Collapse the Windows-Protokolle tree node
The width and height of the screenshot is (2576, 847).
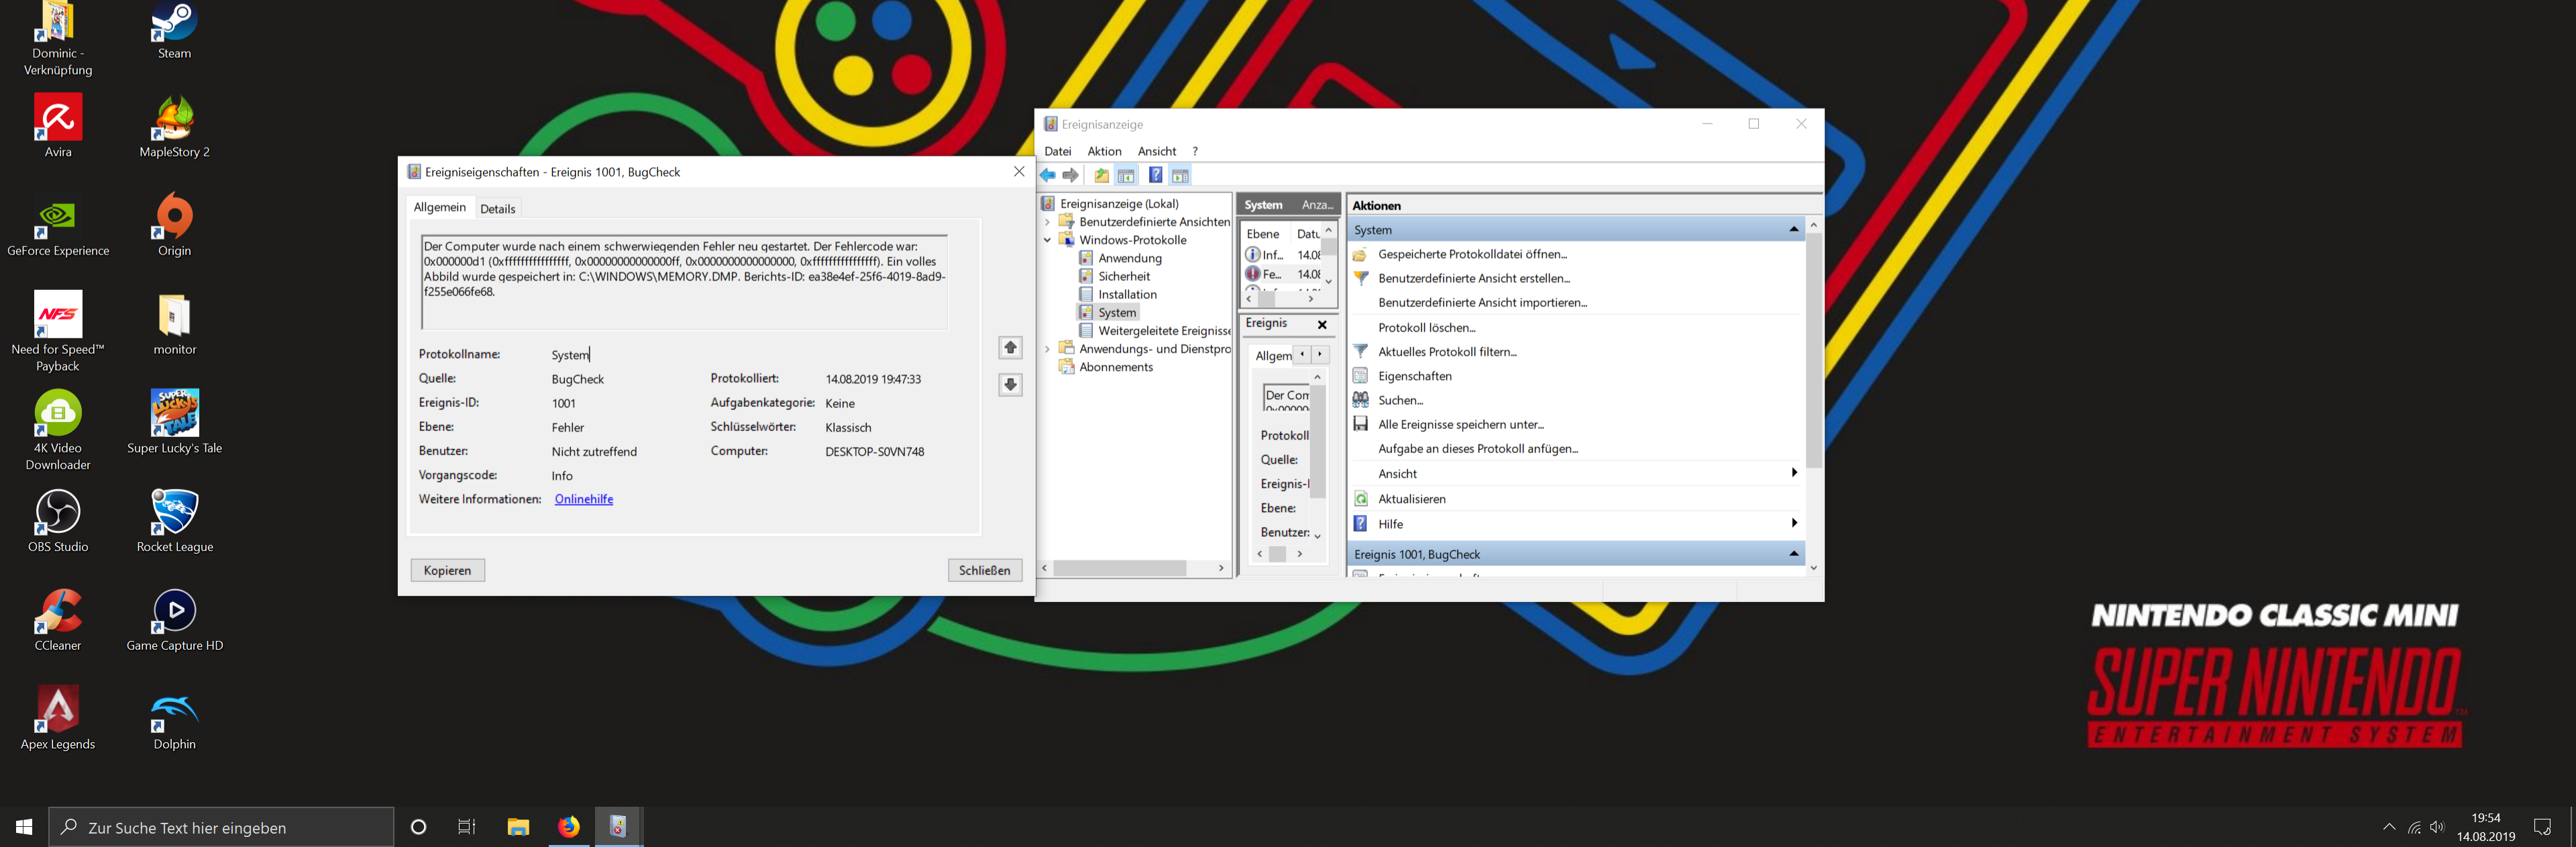(1047, 240)
